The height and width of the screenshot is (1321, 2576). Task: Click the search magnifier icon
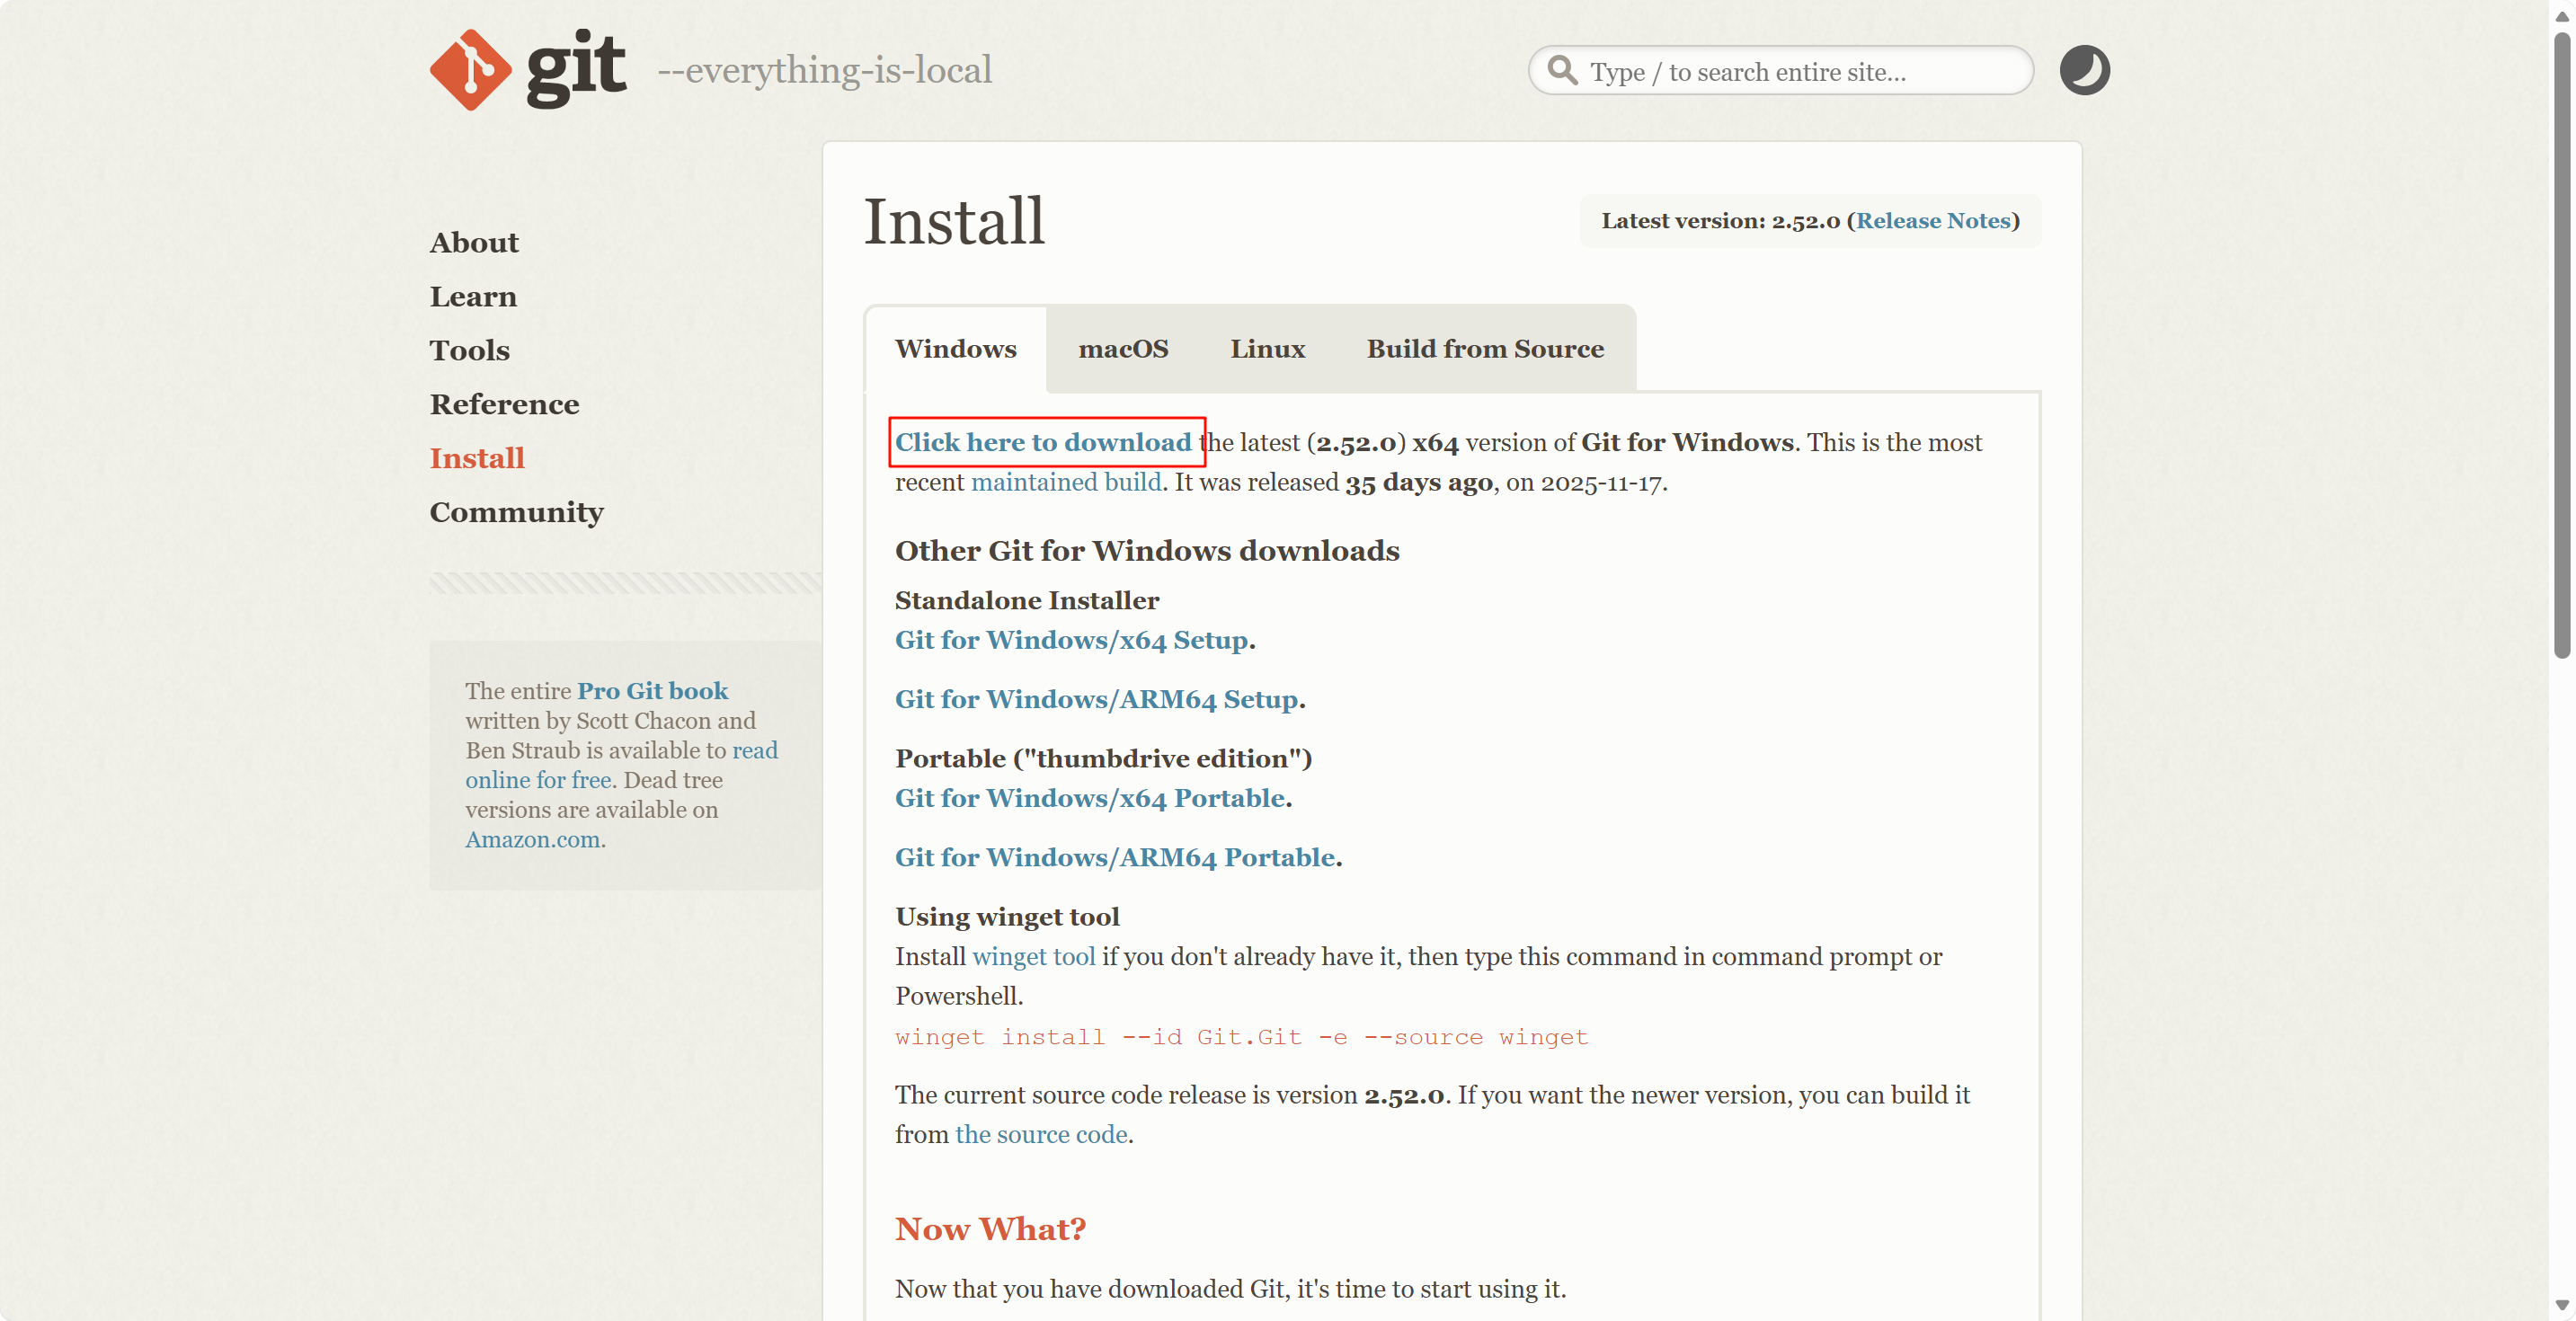(1562, 70)
